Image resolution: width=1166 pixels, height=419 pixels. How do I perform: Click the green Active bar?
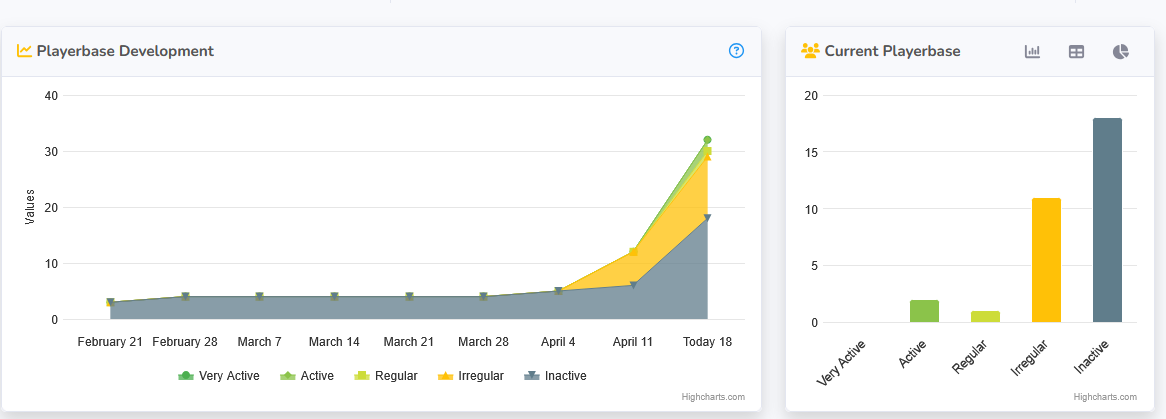(924, 311)
